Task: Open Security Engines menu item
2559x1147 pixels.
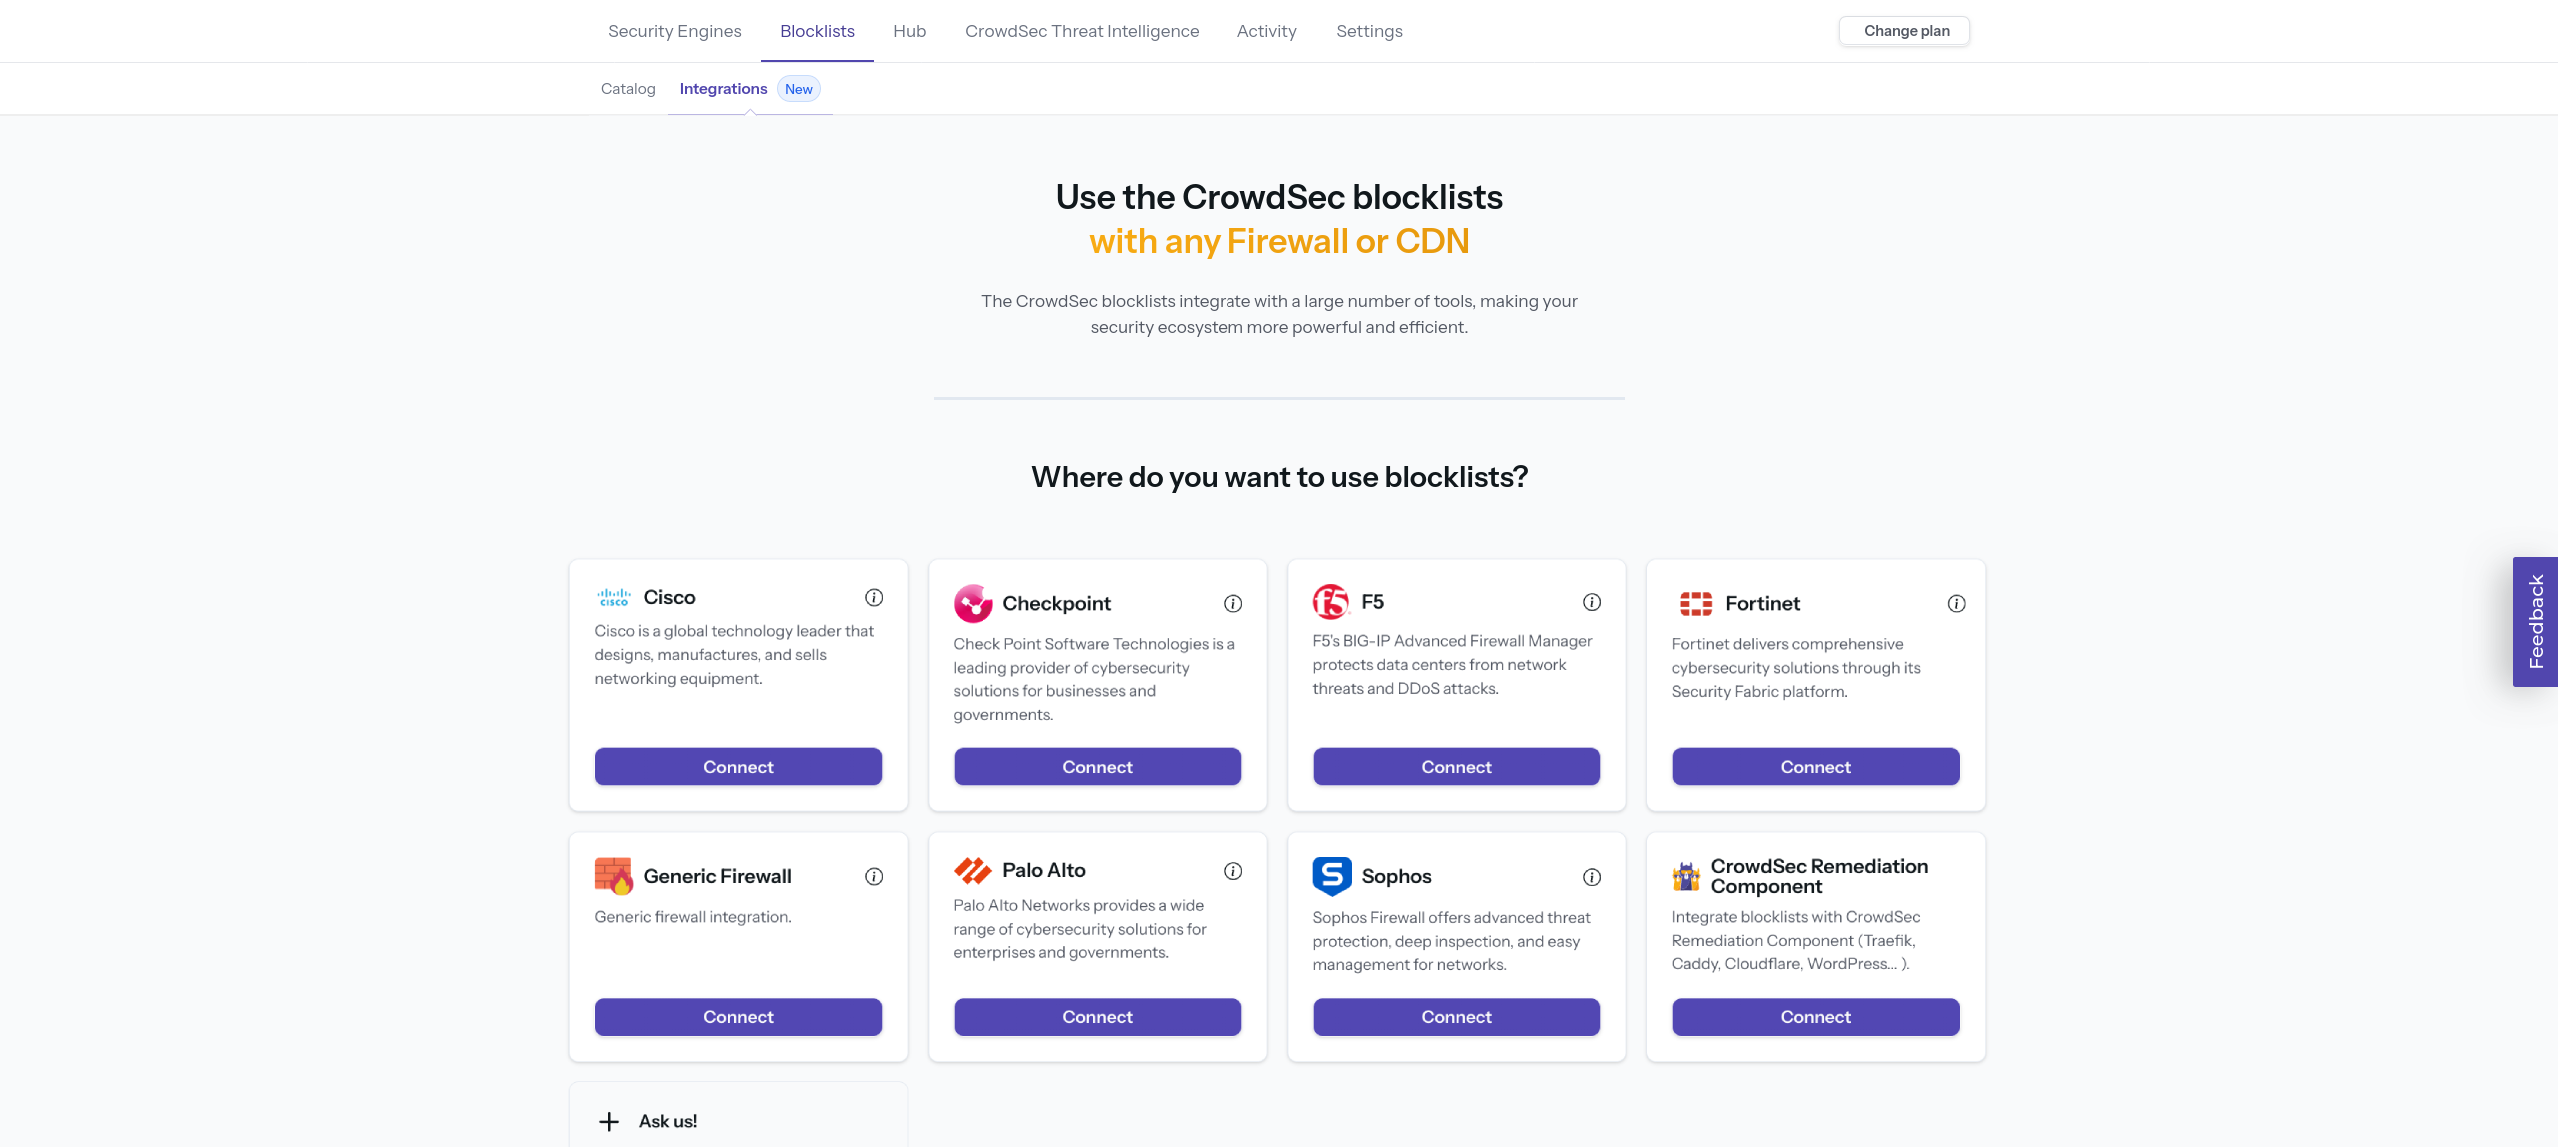Action: [x=674, y=31]
